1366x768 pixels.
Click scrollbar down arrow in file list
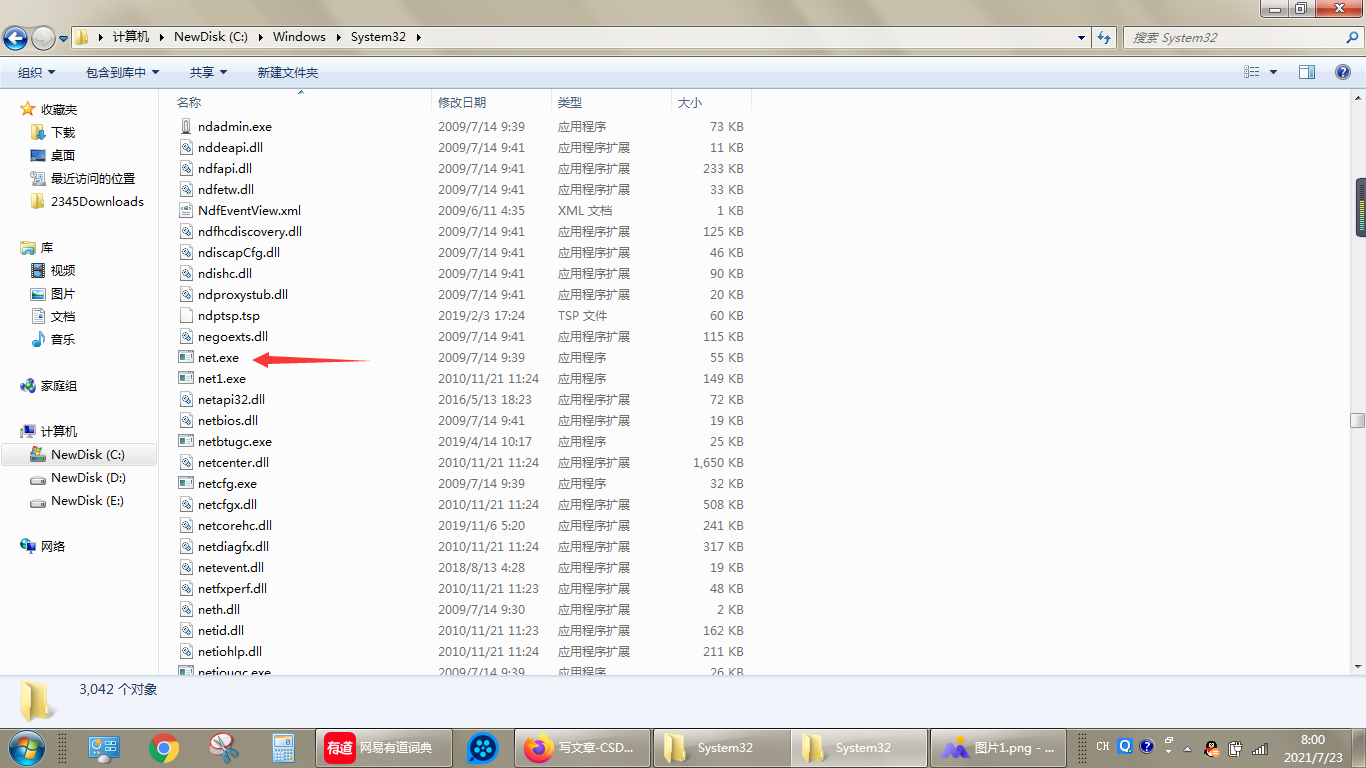(1360, 665)
